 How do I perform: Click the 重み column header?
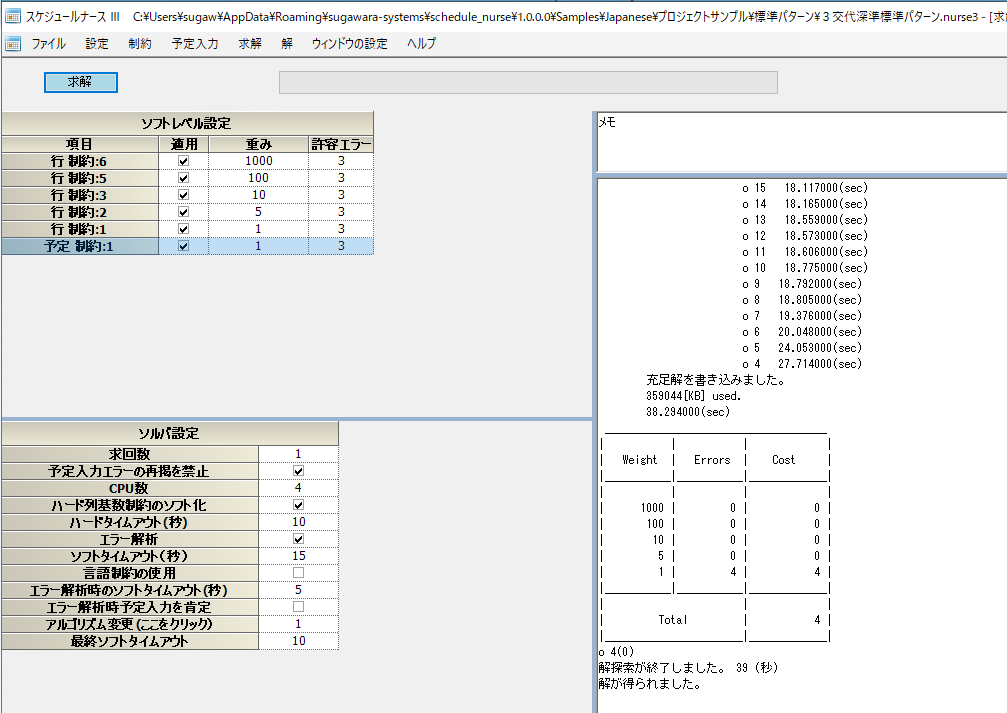point(258,144)
